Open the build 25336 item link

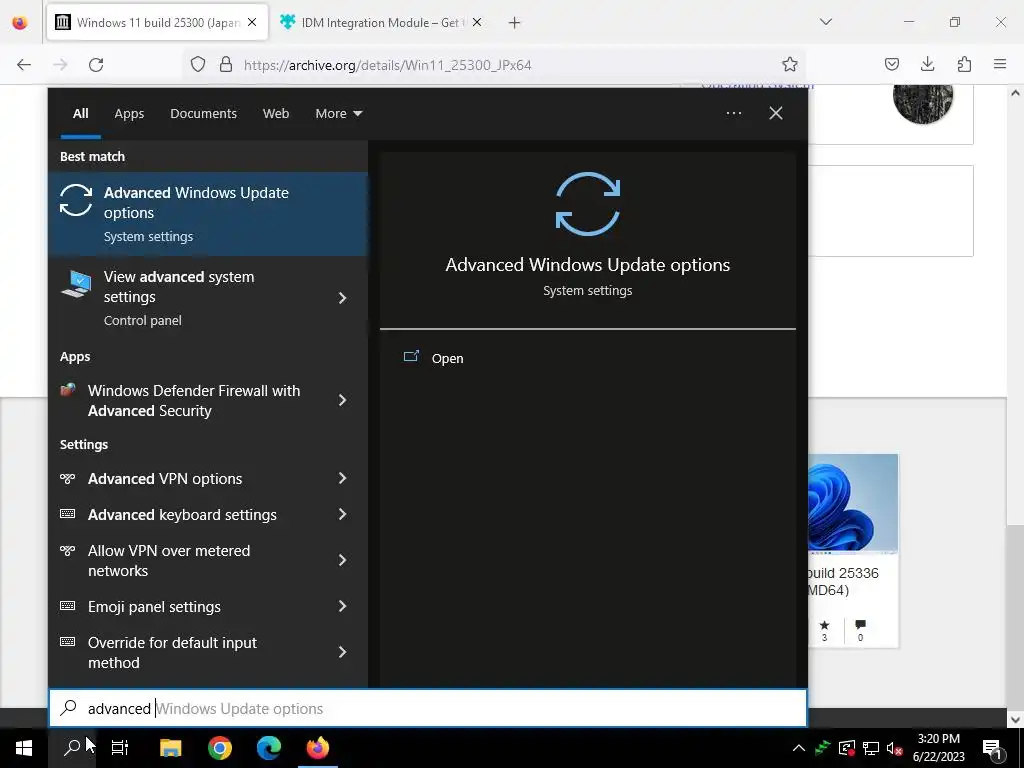[x=843, y=581]
